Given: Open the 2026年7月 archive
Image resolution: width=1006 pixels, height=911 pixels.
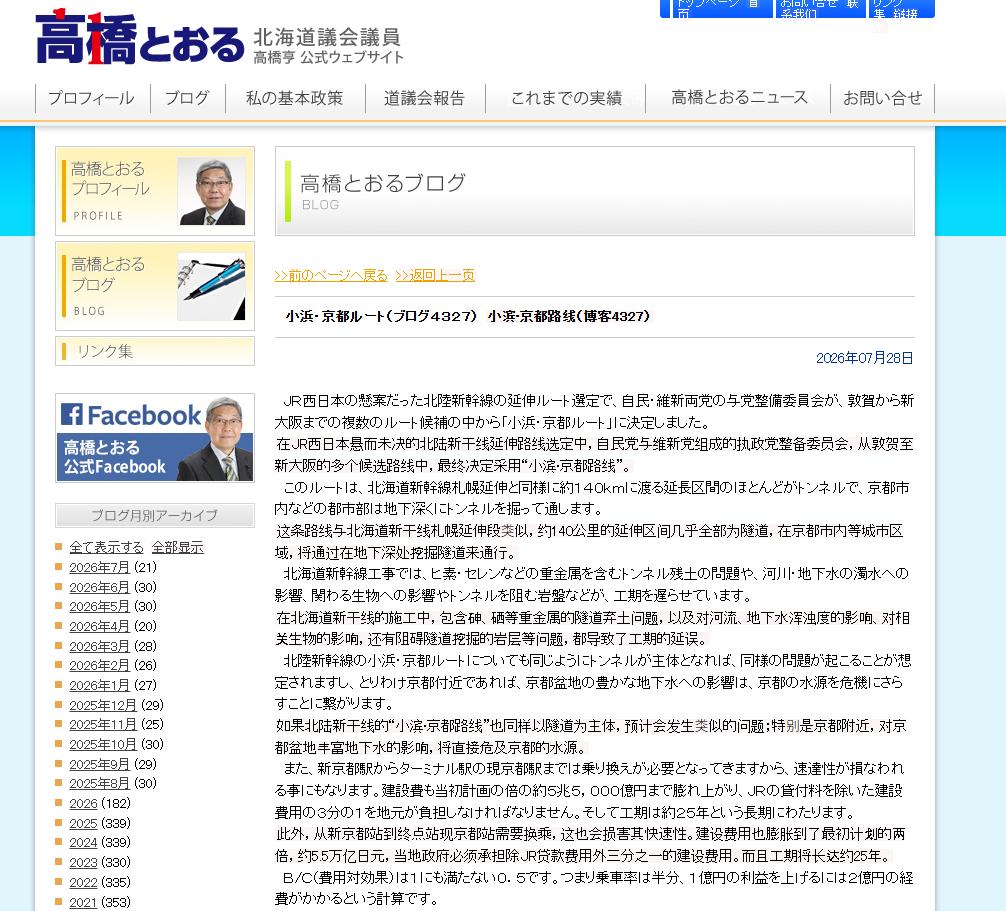Looking at the screenshot, I should (99, 567).
